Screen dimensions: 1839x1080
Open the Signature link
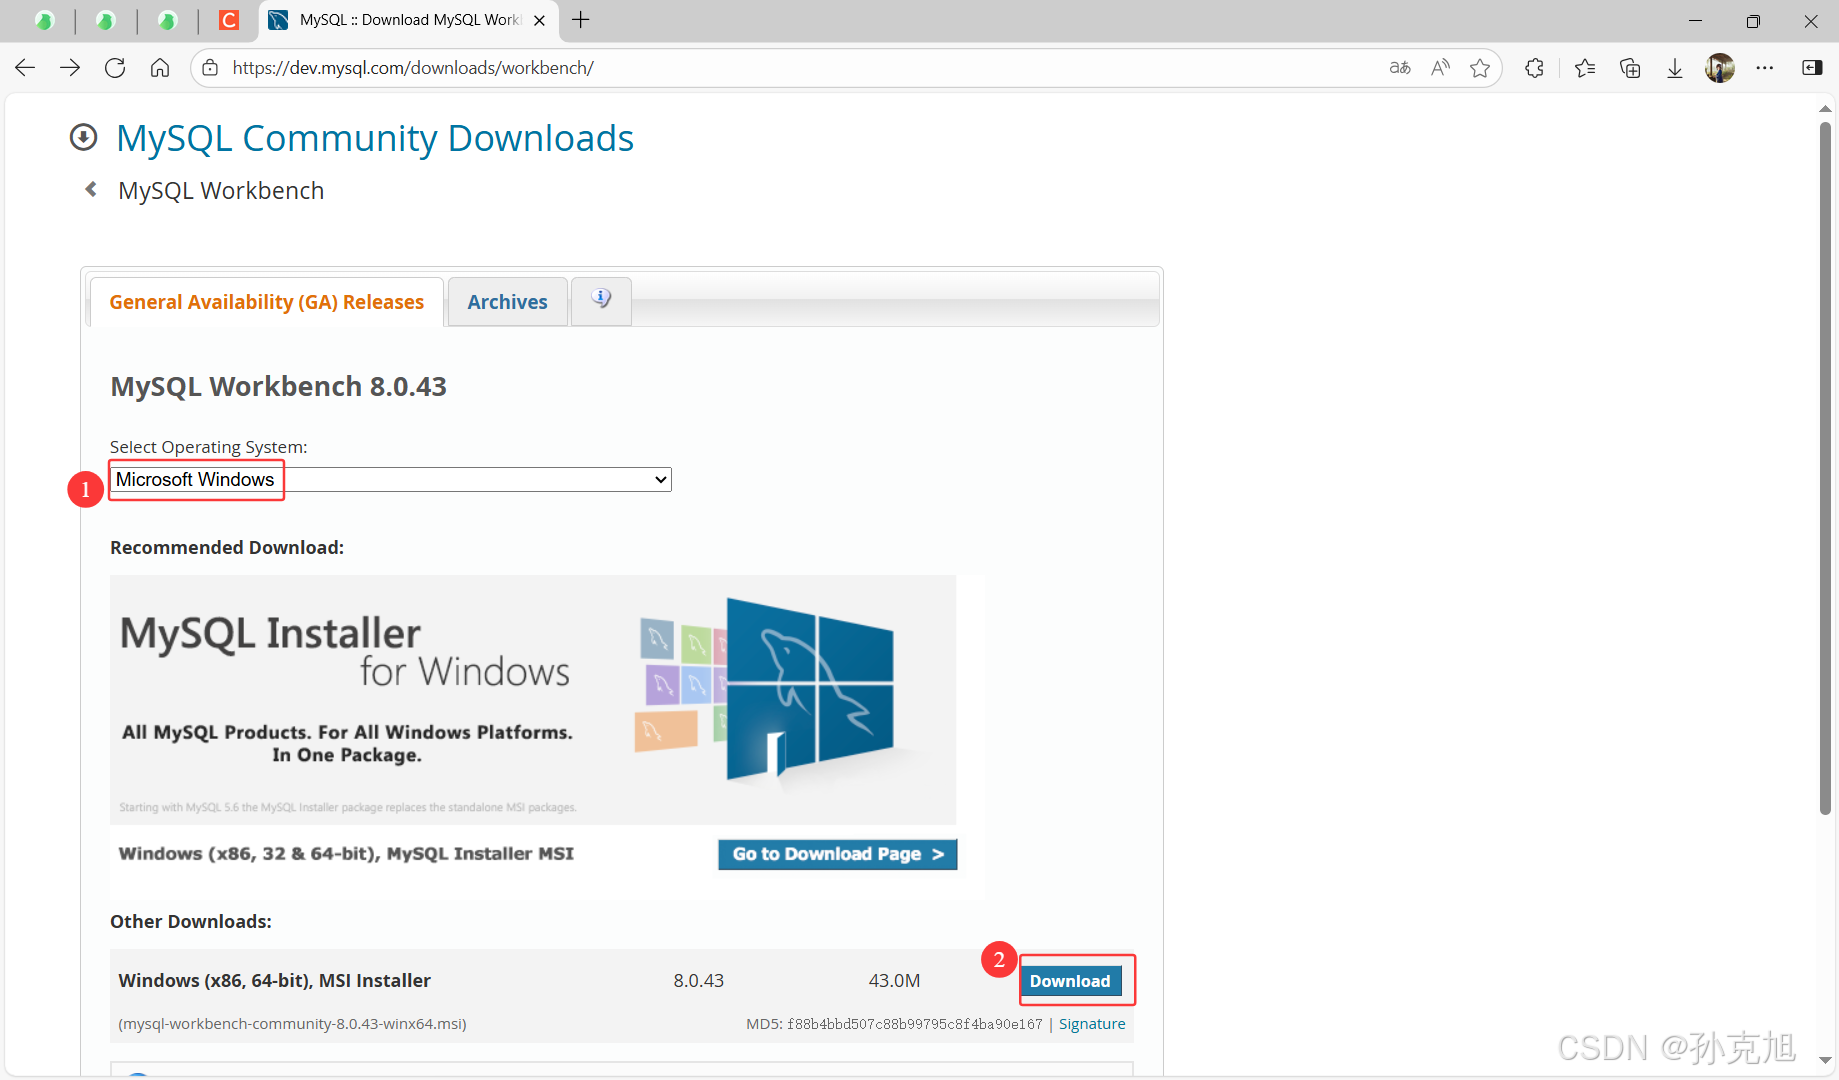[1092, 1024]
